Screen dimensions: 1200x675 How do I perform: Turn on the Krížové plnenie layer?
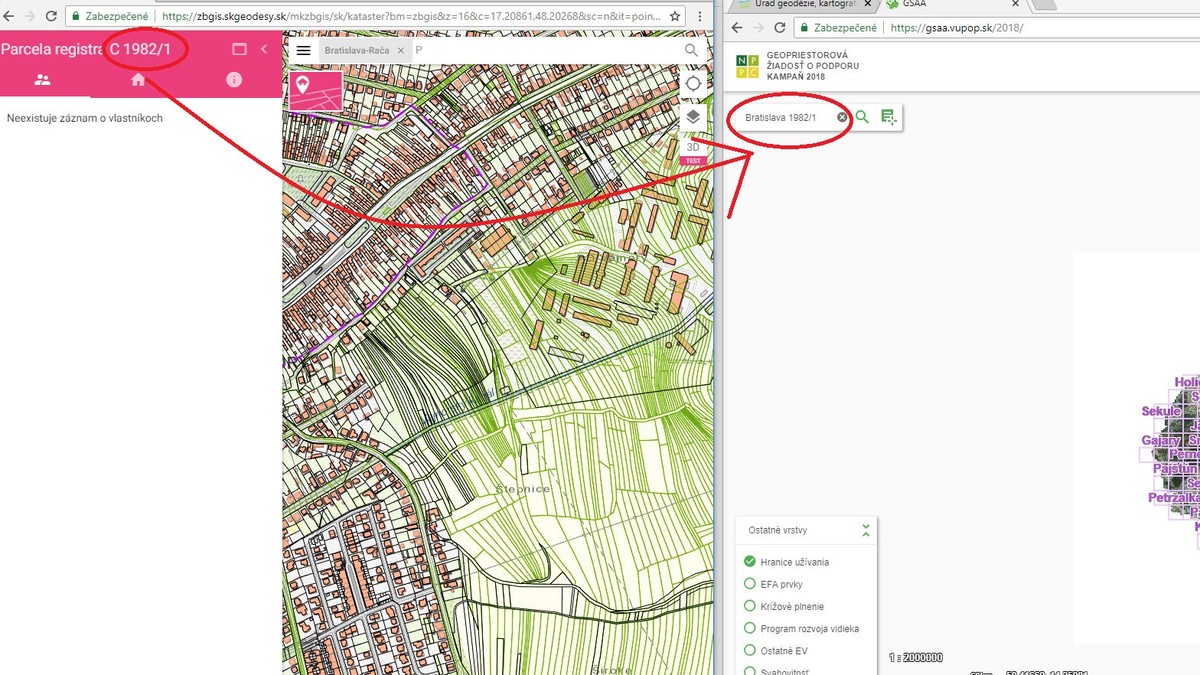[x=750, y=606]
